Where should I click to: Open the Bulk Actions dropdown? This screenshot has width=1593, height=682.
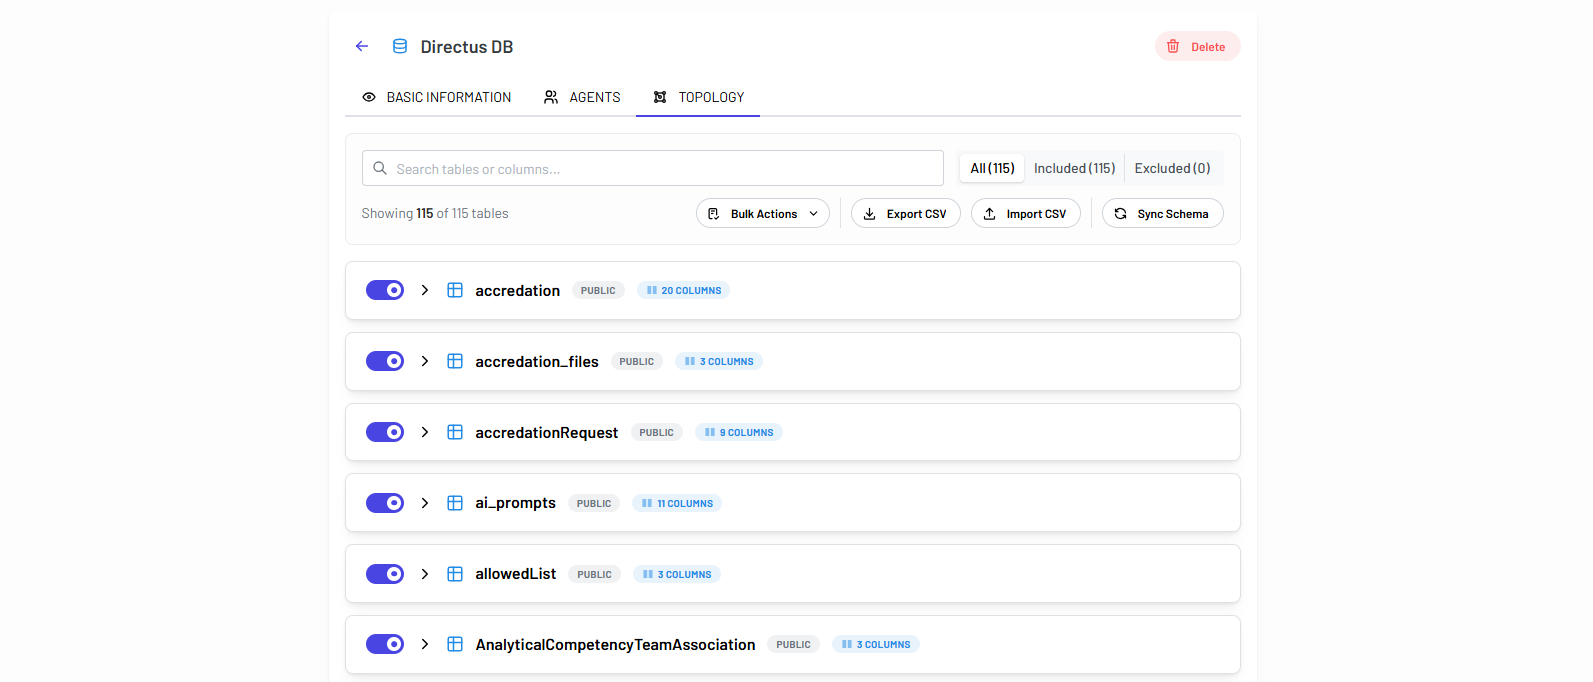pos(763,213)
